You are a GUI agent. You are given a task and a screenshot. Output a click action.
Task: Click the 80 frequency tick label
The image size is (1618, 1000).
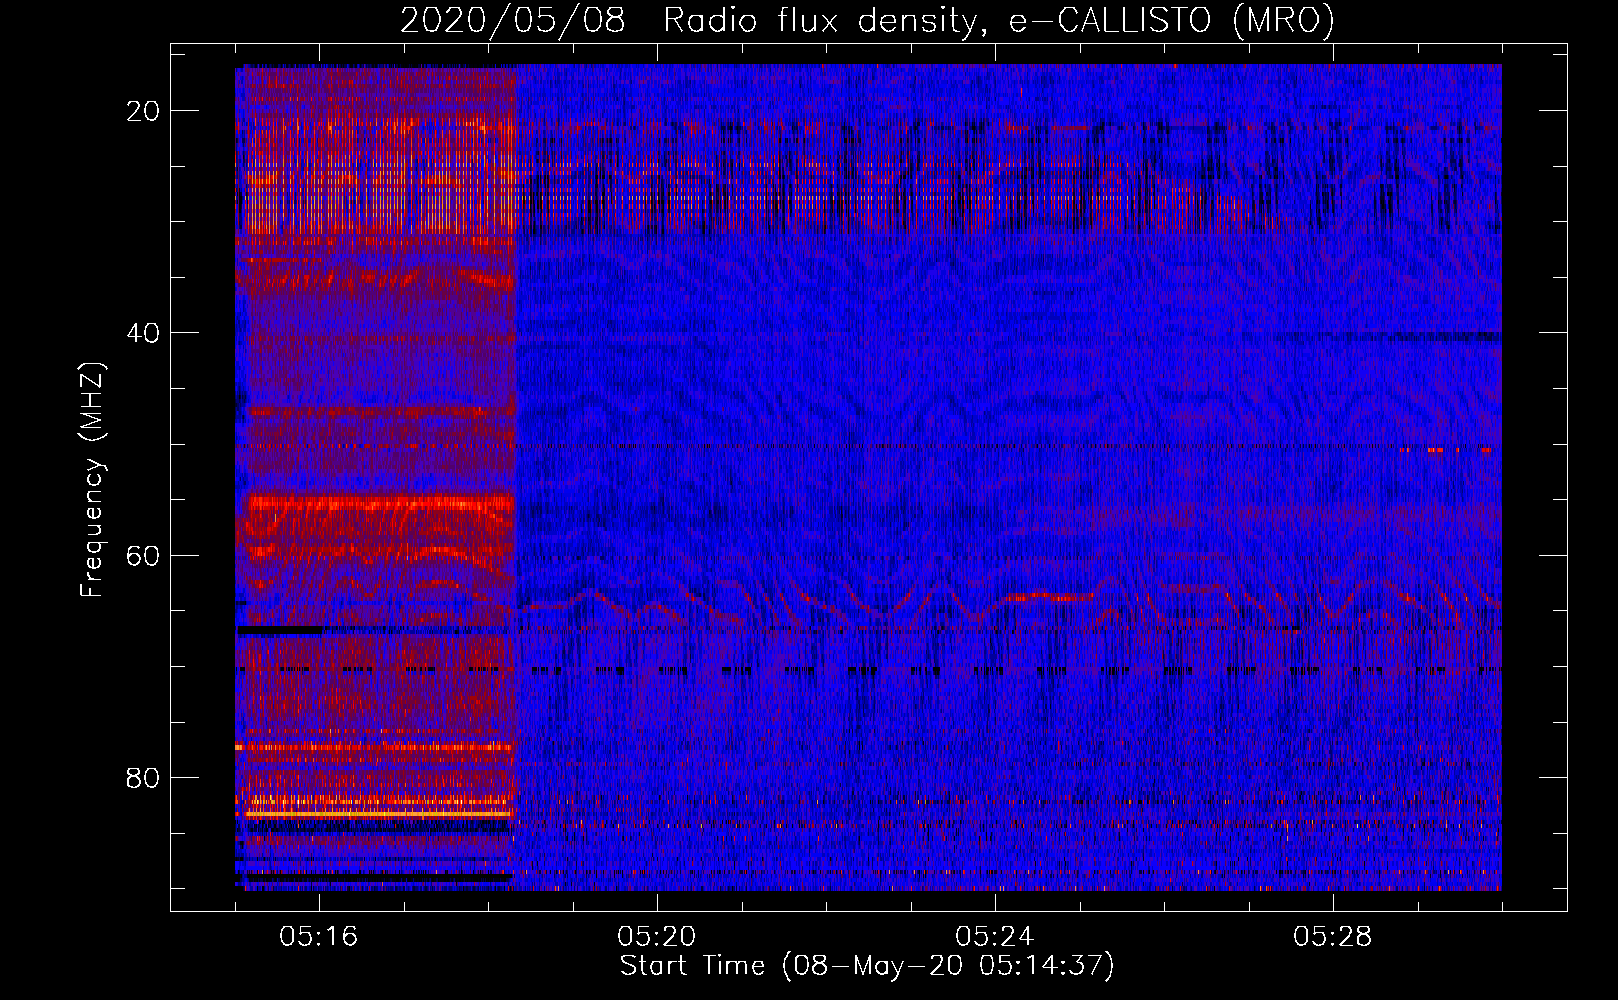(143, 777)
